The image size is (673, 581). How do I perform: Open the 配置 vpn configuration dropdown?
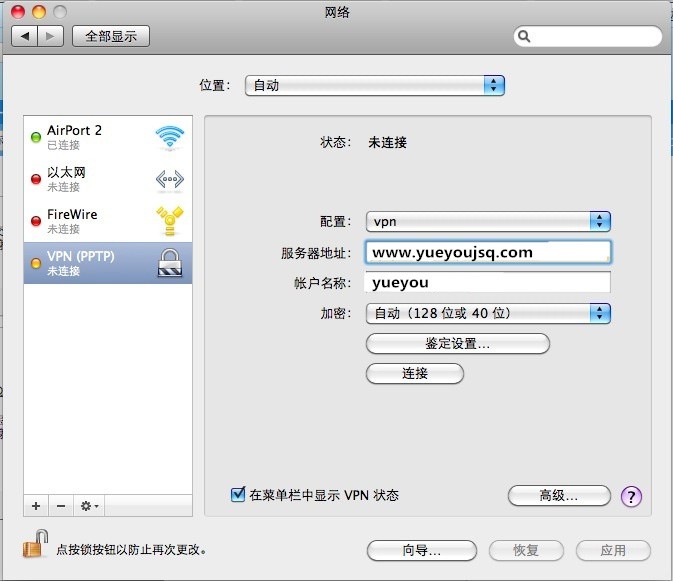pyautogui.click(x=488, y=221)
